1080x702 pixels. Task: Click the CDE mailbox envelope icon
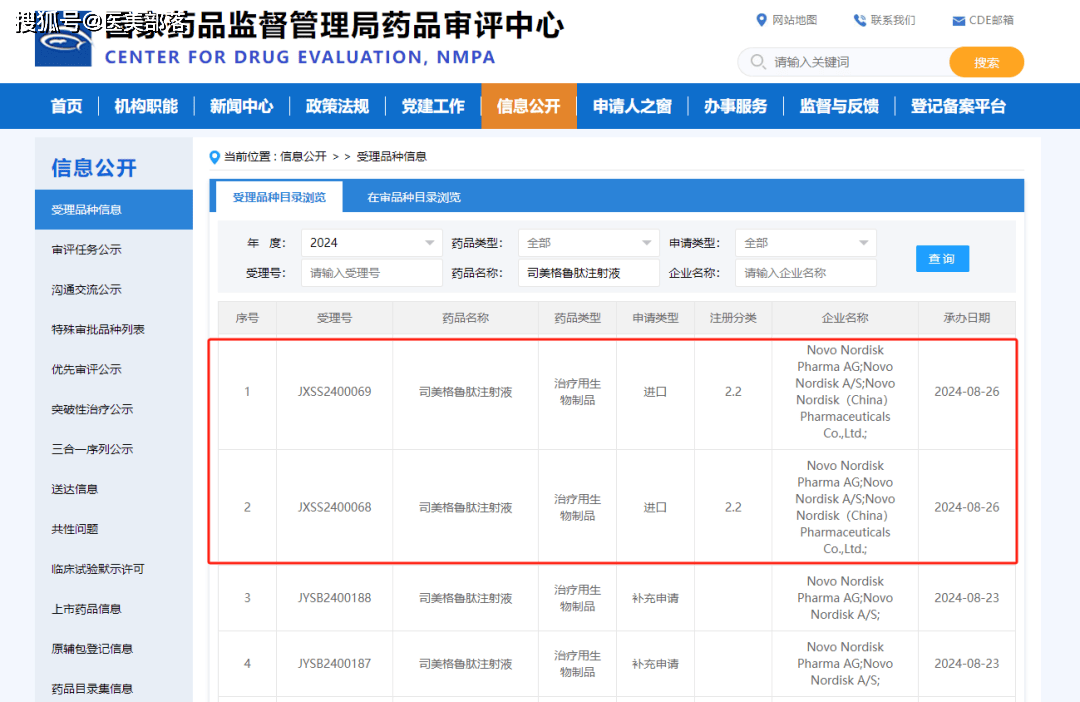click(958, 21)
